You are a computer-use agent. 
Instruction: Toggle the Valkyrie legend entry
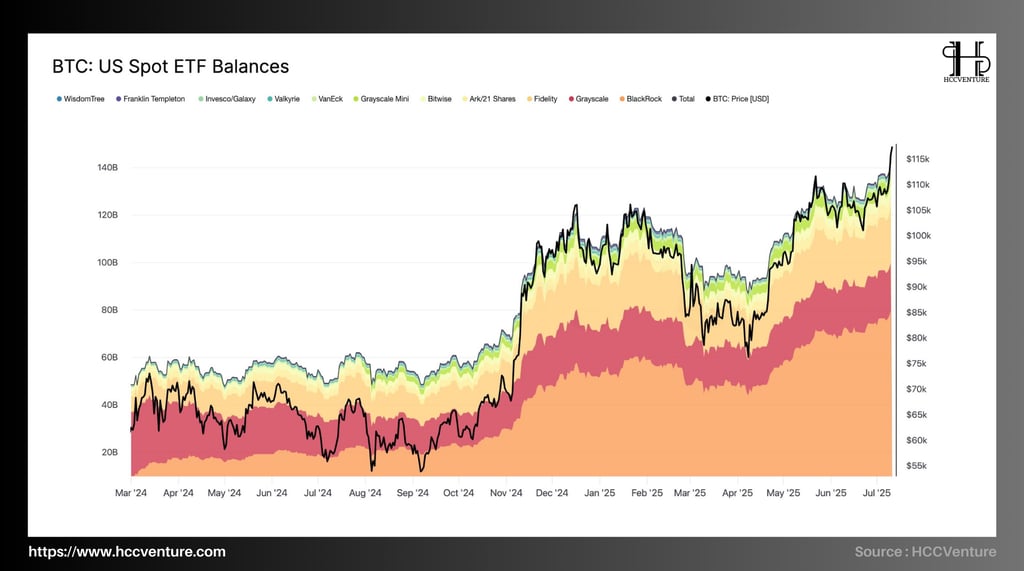(283, 99)
